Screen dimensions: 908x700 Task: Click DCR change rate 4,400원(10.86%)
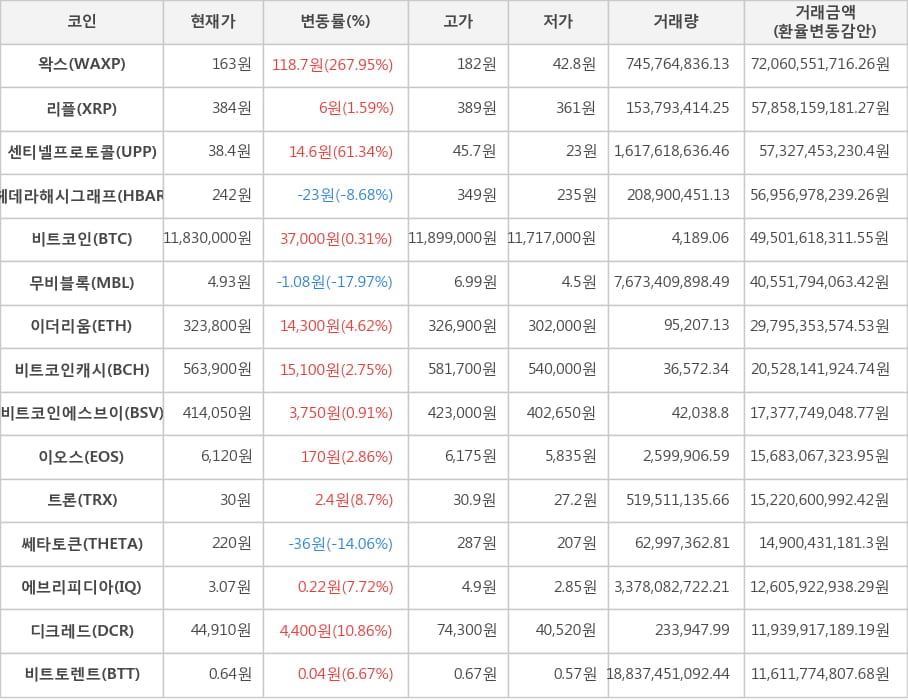[x=336, y=631]
